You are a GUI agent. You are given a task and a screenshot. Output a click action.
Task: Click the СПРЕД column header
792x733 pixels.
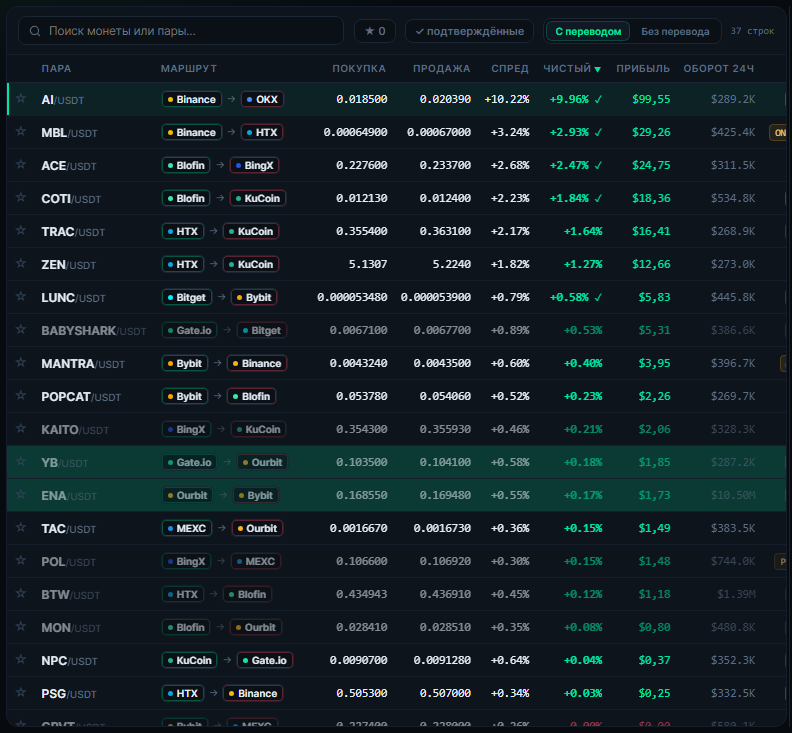tap(510, 69)
